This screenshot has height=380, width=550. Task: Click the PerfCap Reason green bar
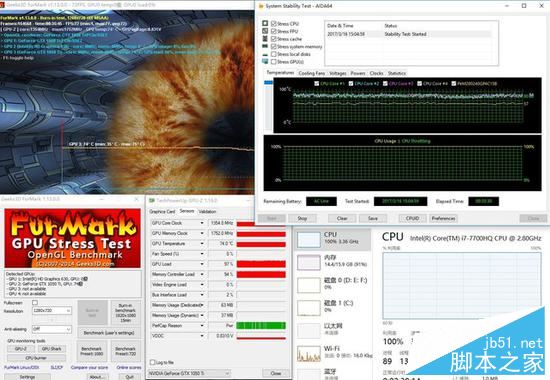click(261, 326)
